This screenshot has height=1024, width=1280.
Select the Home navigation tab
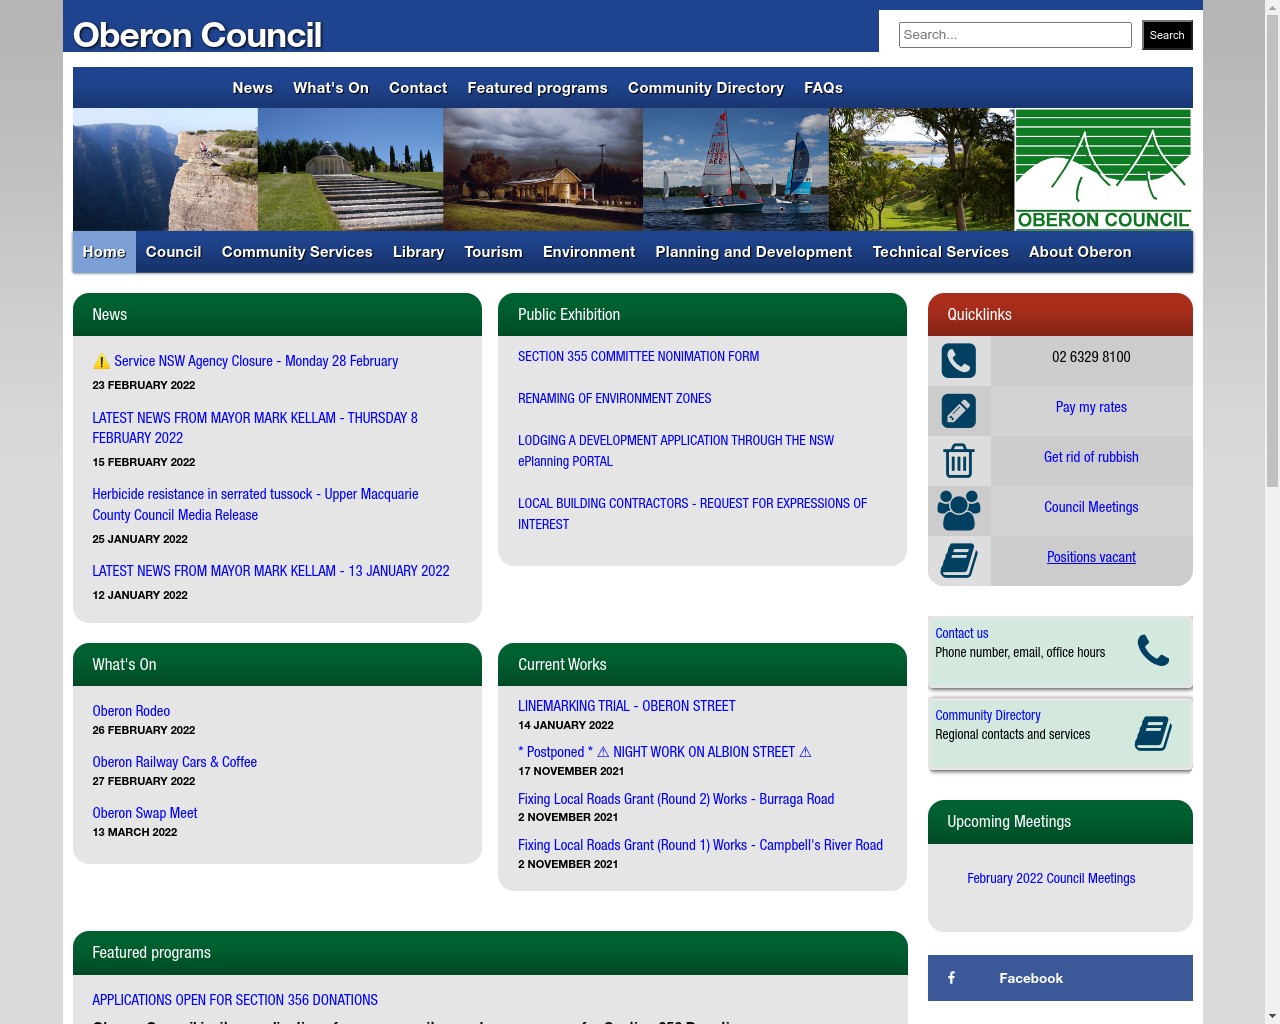[x=104, y=252]
